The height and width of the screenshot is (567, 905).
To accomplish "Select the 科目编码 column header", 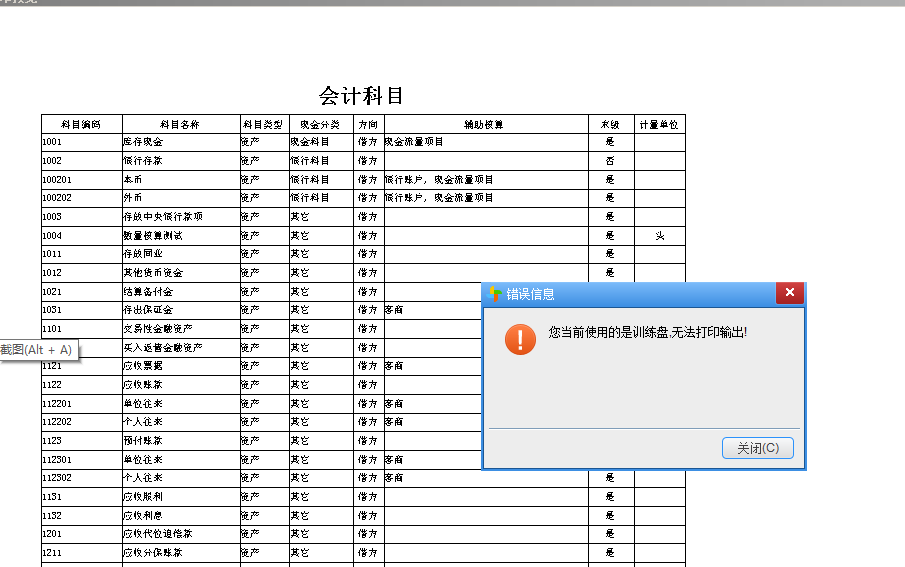I will tap(81, 125).
